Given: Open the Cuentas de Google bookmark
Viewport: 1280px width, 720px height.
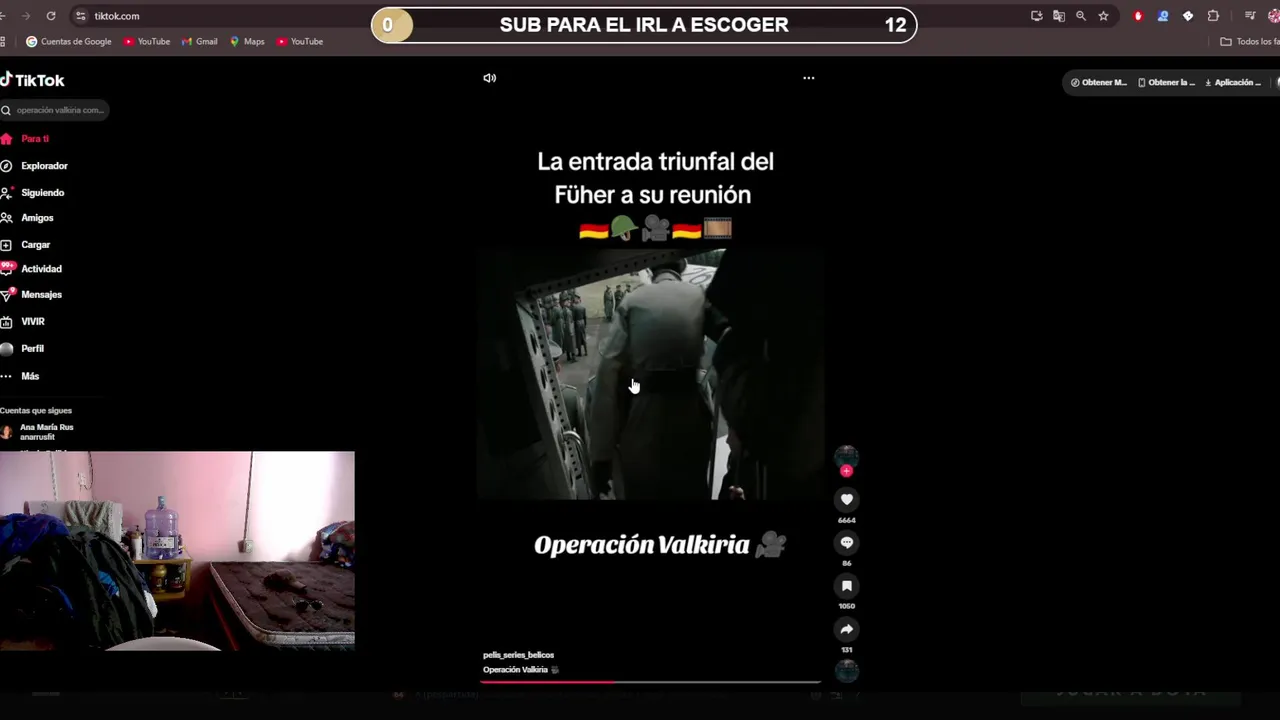Looking at the screenshot, I should tap(69, 42).
